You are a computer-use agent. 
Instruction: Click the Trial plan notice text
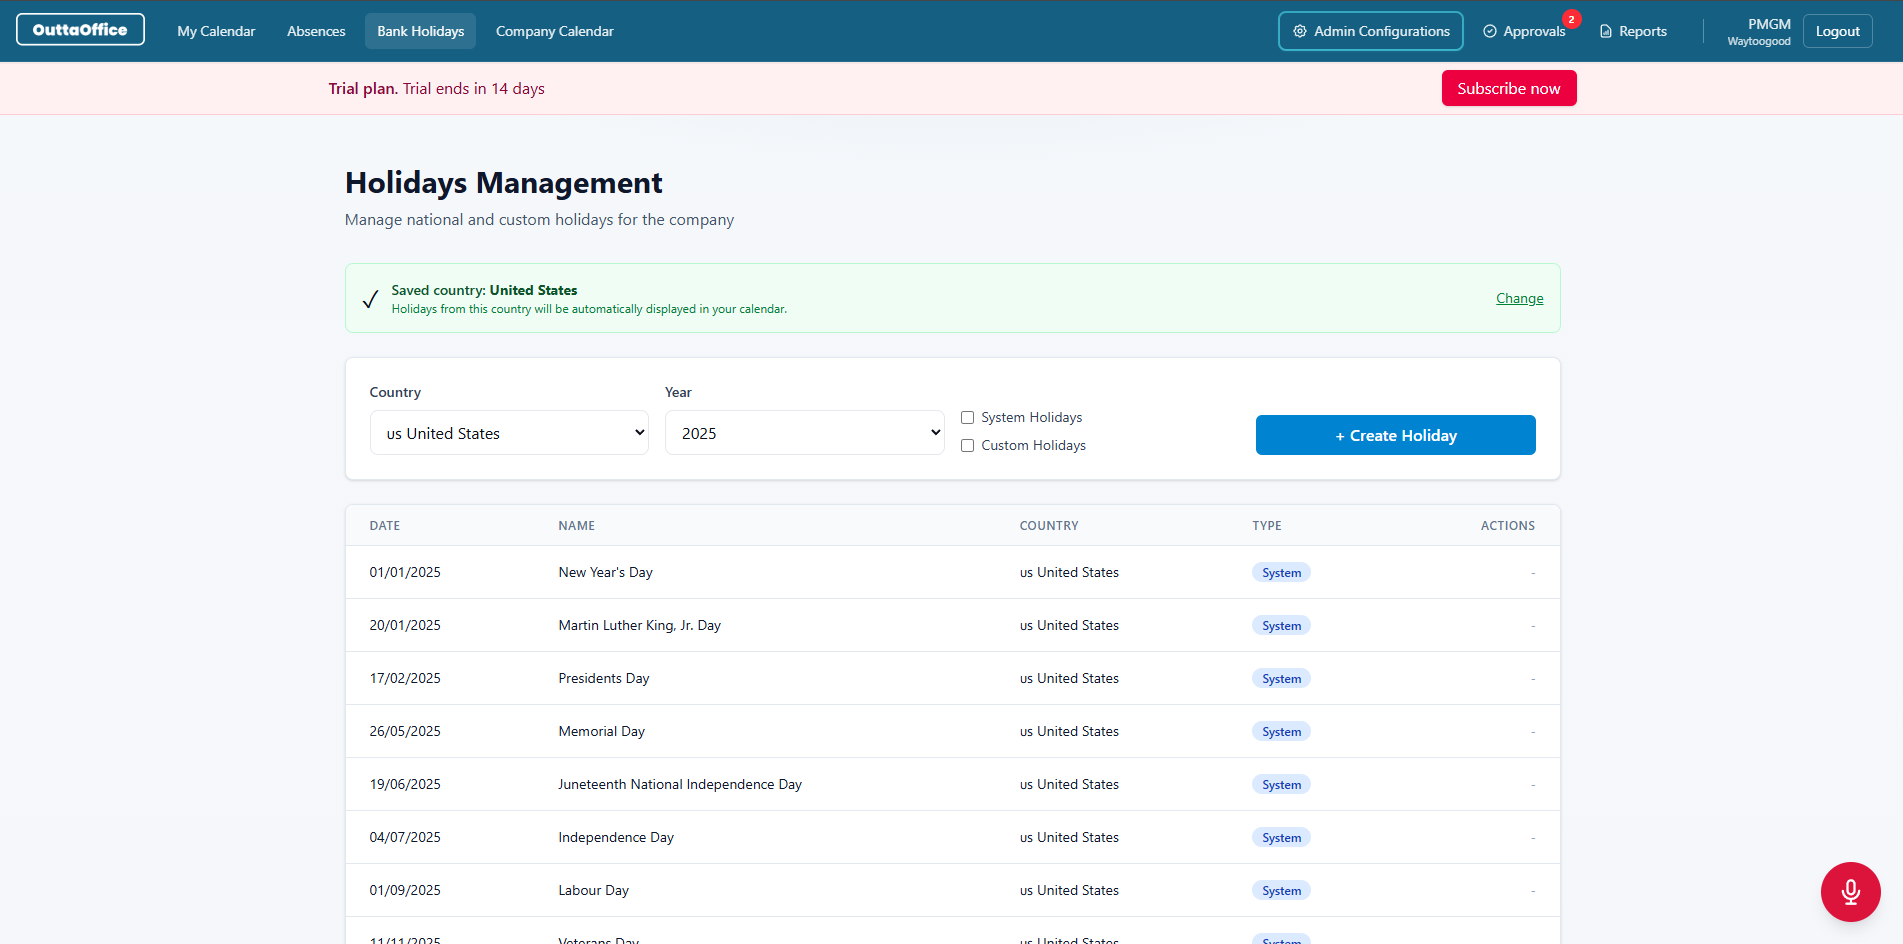(x=436, y=88)
